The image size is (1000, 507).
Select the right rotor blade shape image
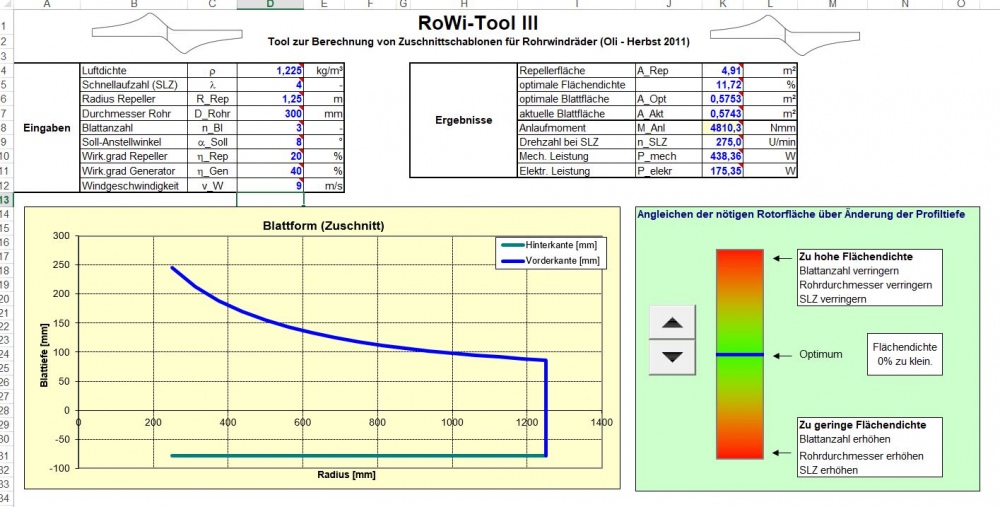[x=784, y=36]
